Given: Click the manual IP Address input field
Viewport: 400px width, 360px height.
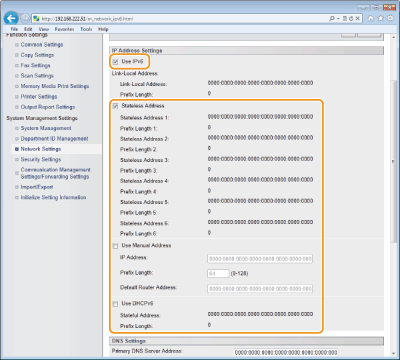Looking at the screenshot, I should [260, 259].
